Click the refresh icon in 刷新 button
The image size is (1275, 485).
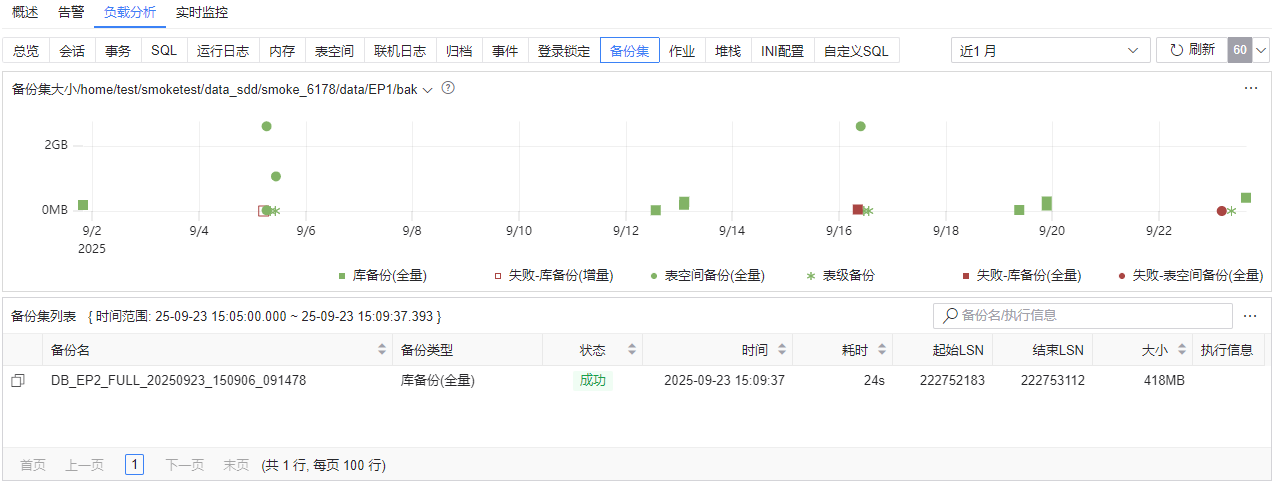(x=1176, y=50)
